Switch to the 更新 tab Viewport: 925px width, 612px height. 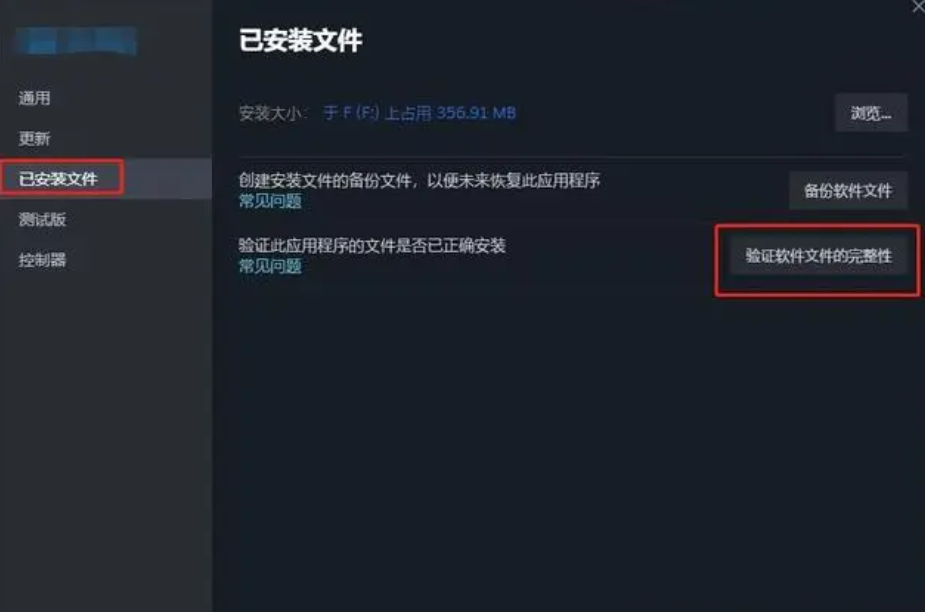point(34,139)
